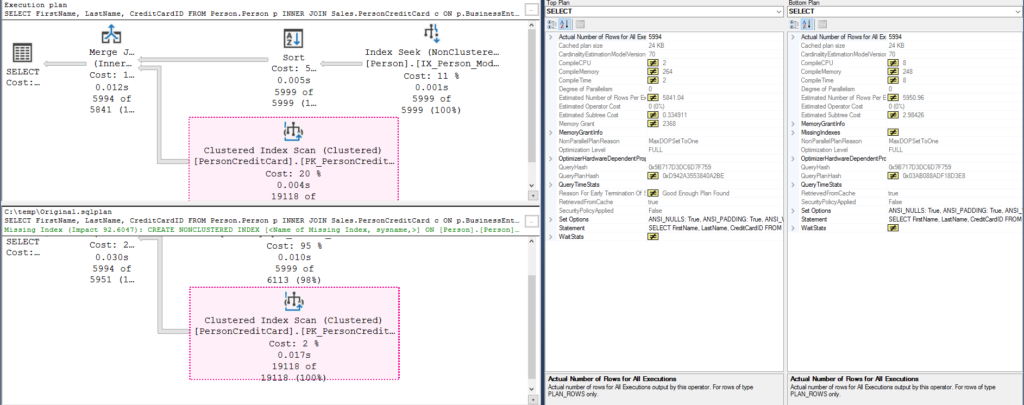Expand MemoryGrantInfo in Top Plan properties

tap(551, 132)
